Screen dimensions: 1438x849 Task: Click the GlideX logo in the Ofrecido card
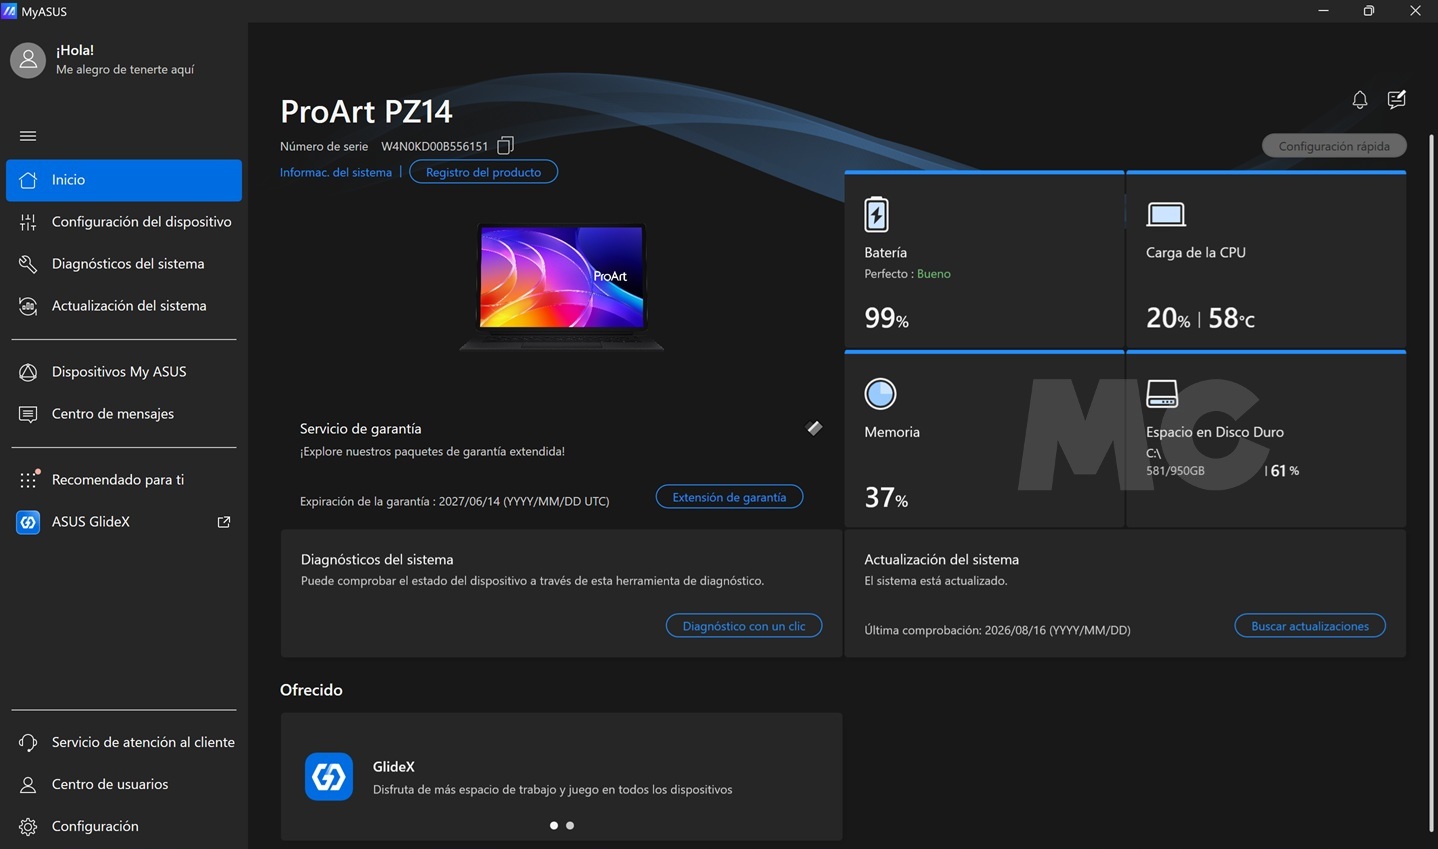click(x=329, y=777)
